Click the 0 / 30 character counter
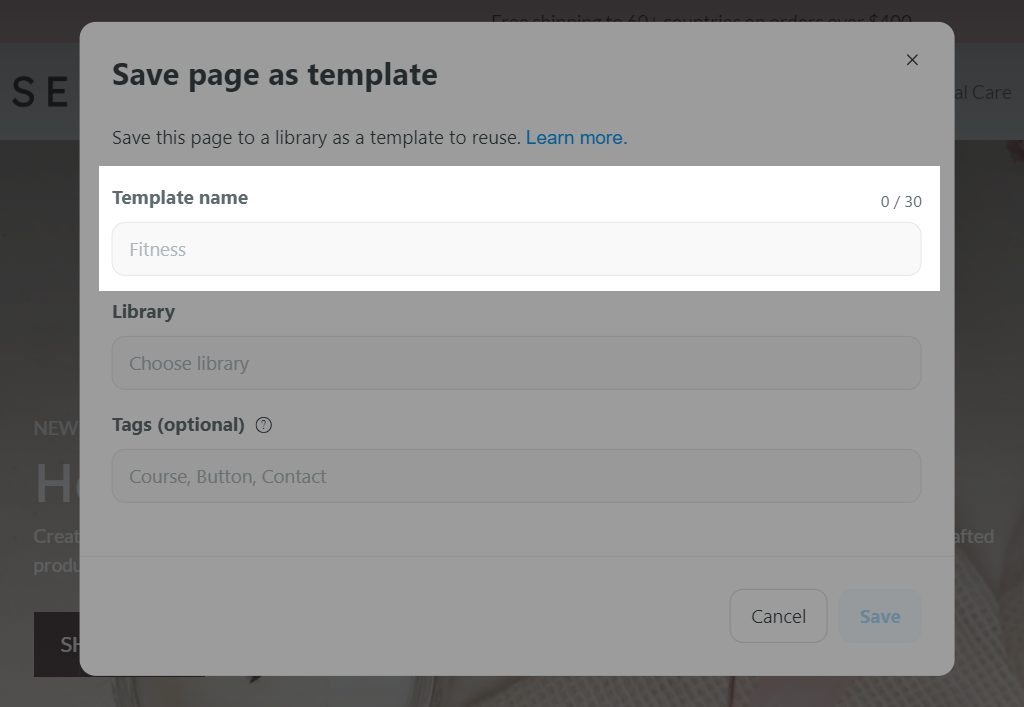The height and width of the screenshot is (707, 1024). click(900, 202)
